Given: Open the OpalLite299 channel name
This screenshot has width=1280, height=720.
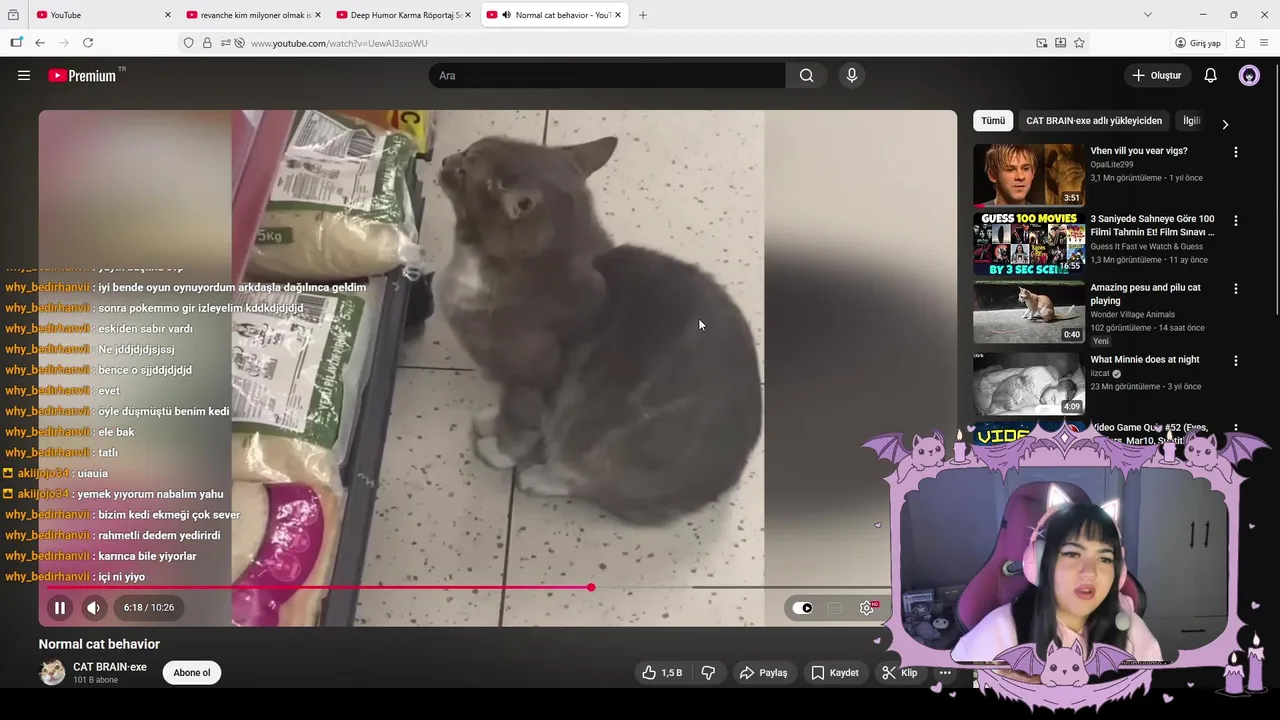Looking at the screenshot, I should click(x=1112, y=165).
